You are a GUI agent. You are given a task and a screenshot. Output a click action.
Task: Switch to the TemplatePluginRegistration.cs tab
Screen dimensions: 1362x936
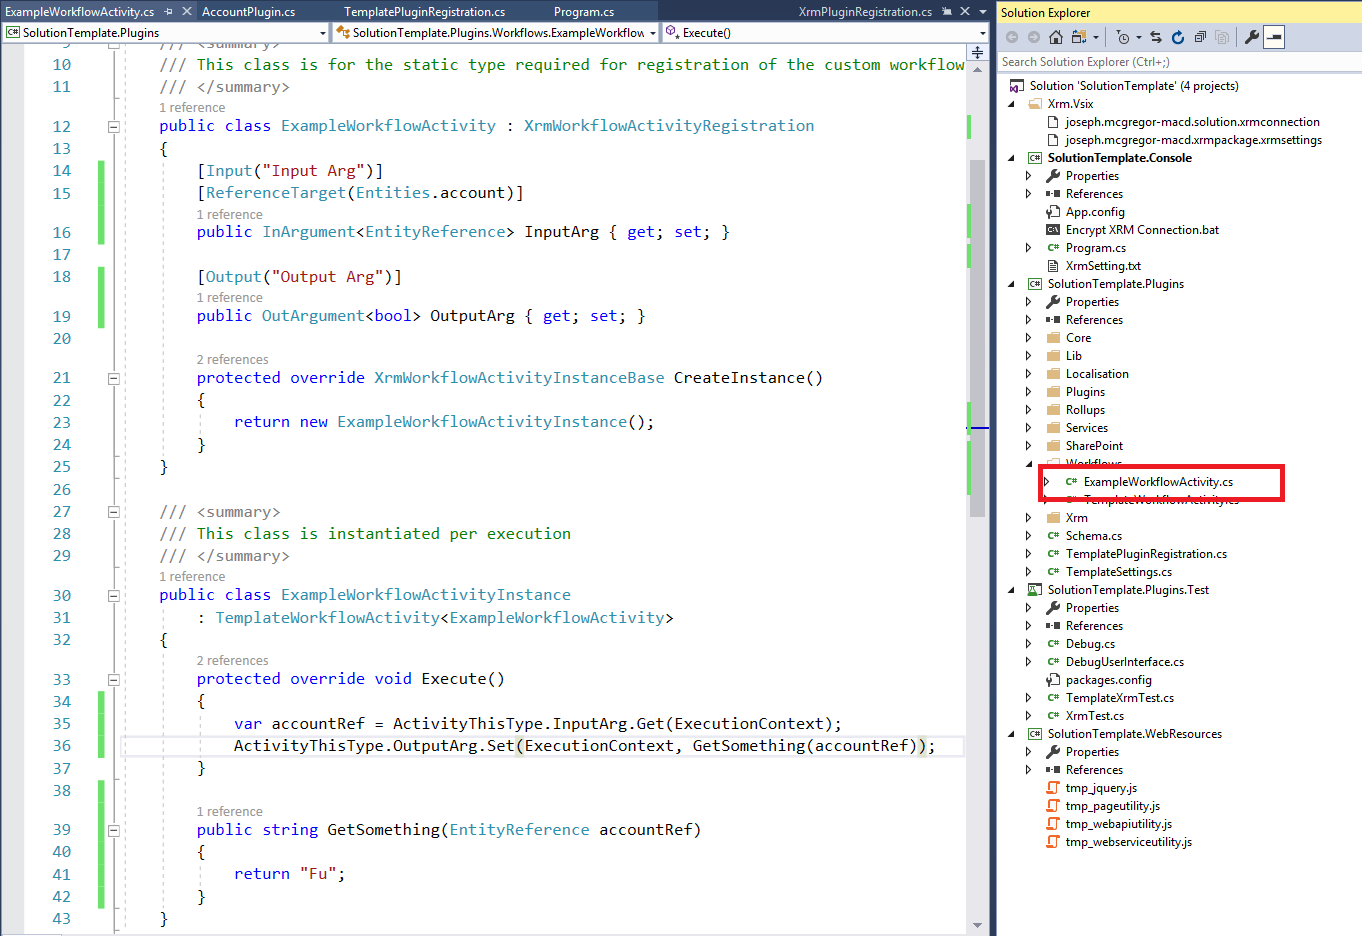point(424,12)
